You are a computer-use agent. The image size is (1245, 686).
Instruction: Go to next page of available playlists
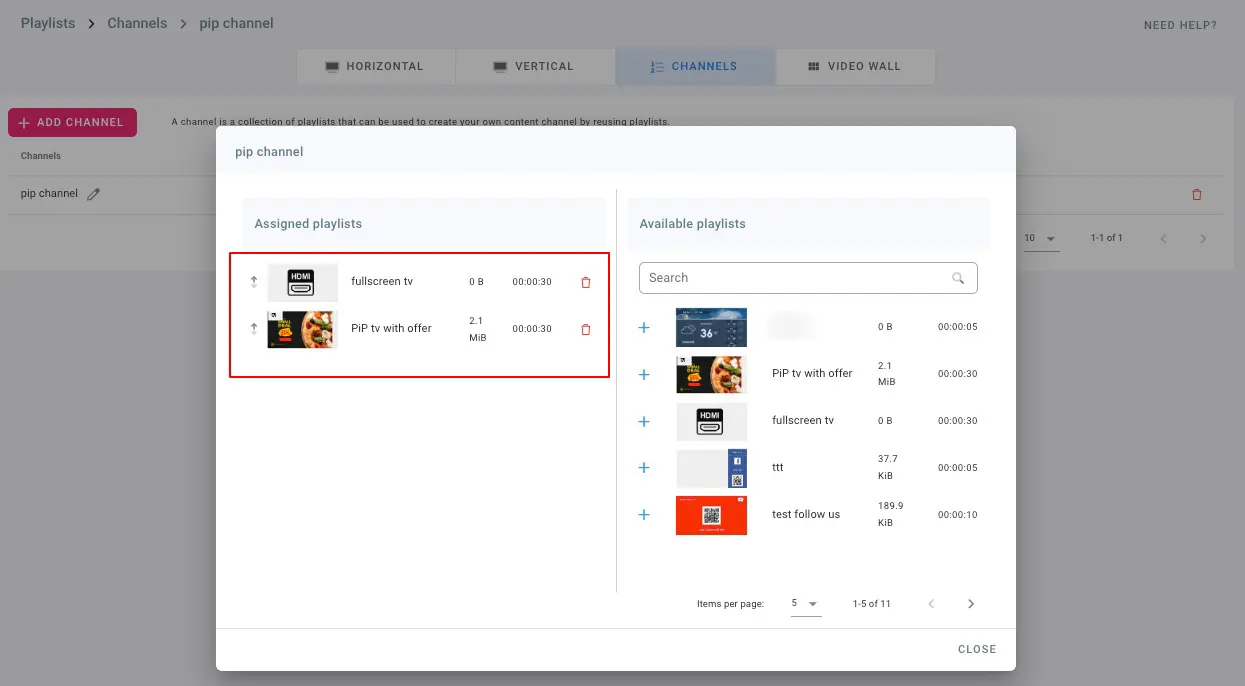pos(971,604)
